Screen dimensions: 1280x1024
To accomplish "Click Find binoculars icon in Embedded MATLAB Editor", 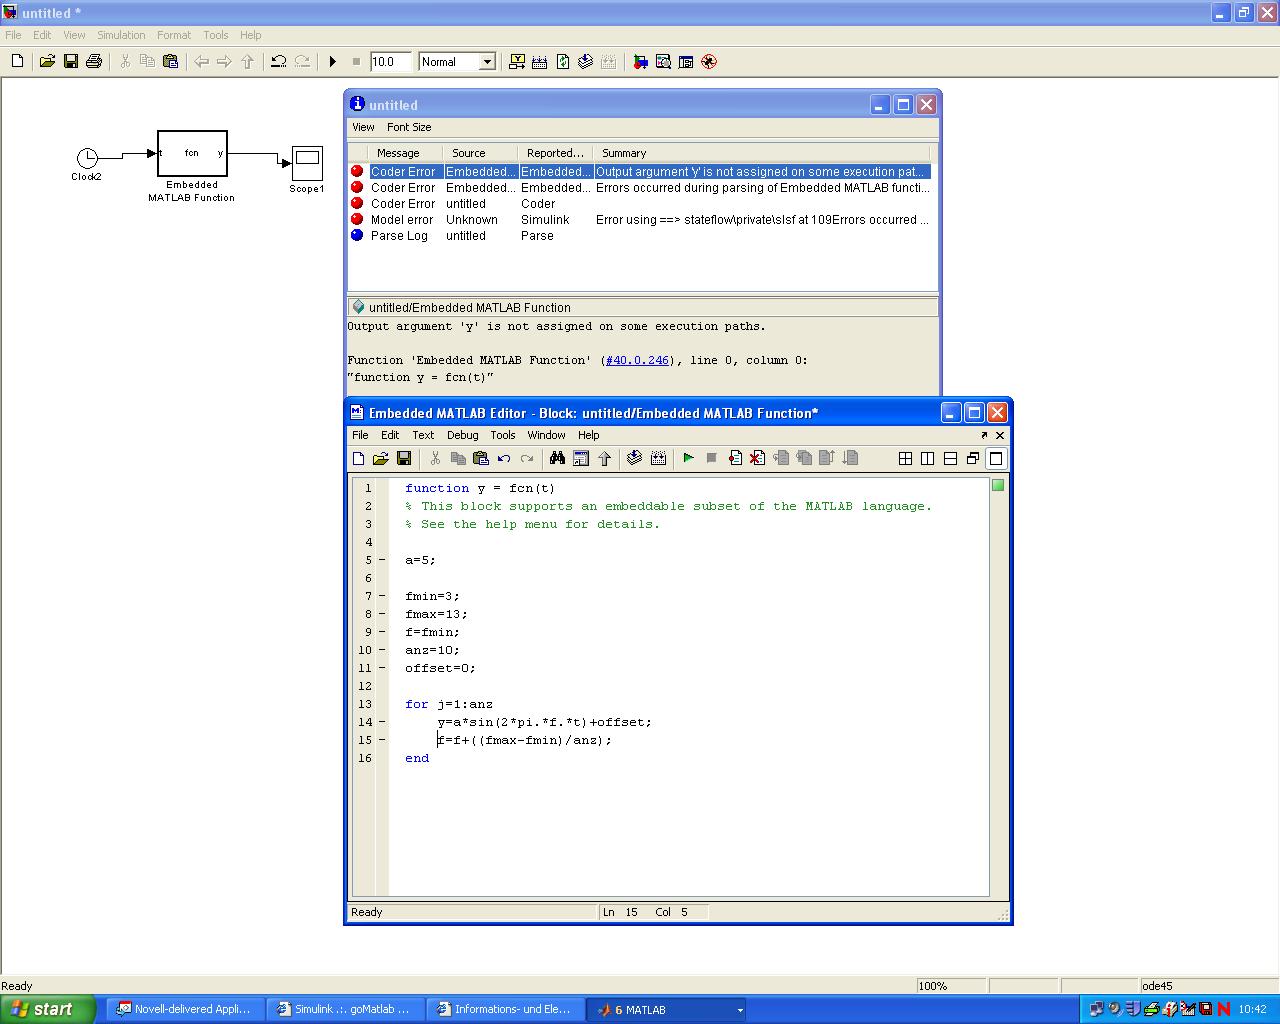I will [x=557, y=458].
